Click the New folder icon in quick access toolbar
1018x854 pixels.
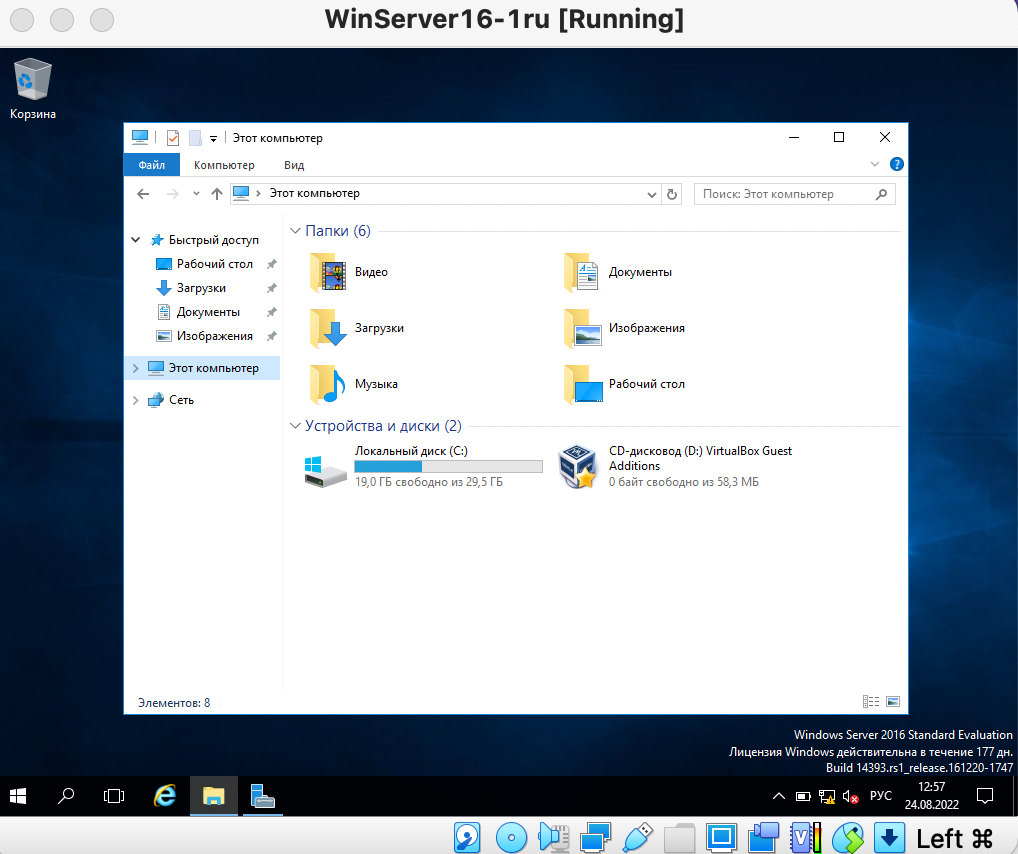coord(195,138)
